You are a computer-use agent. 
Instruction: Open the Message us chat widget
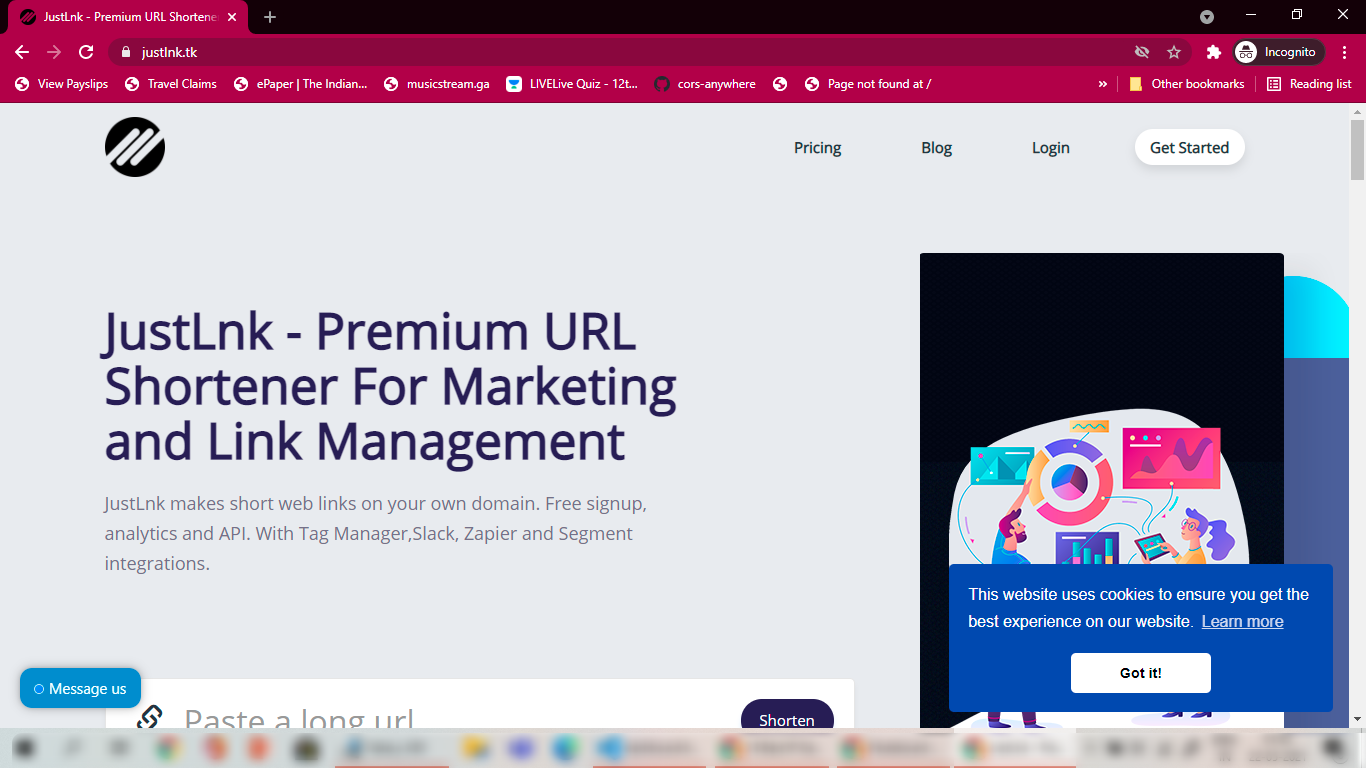80,688
